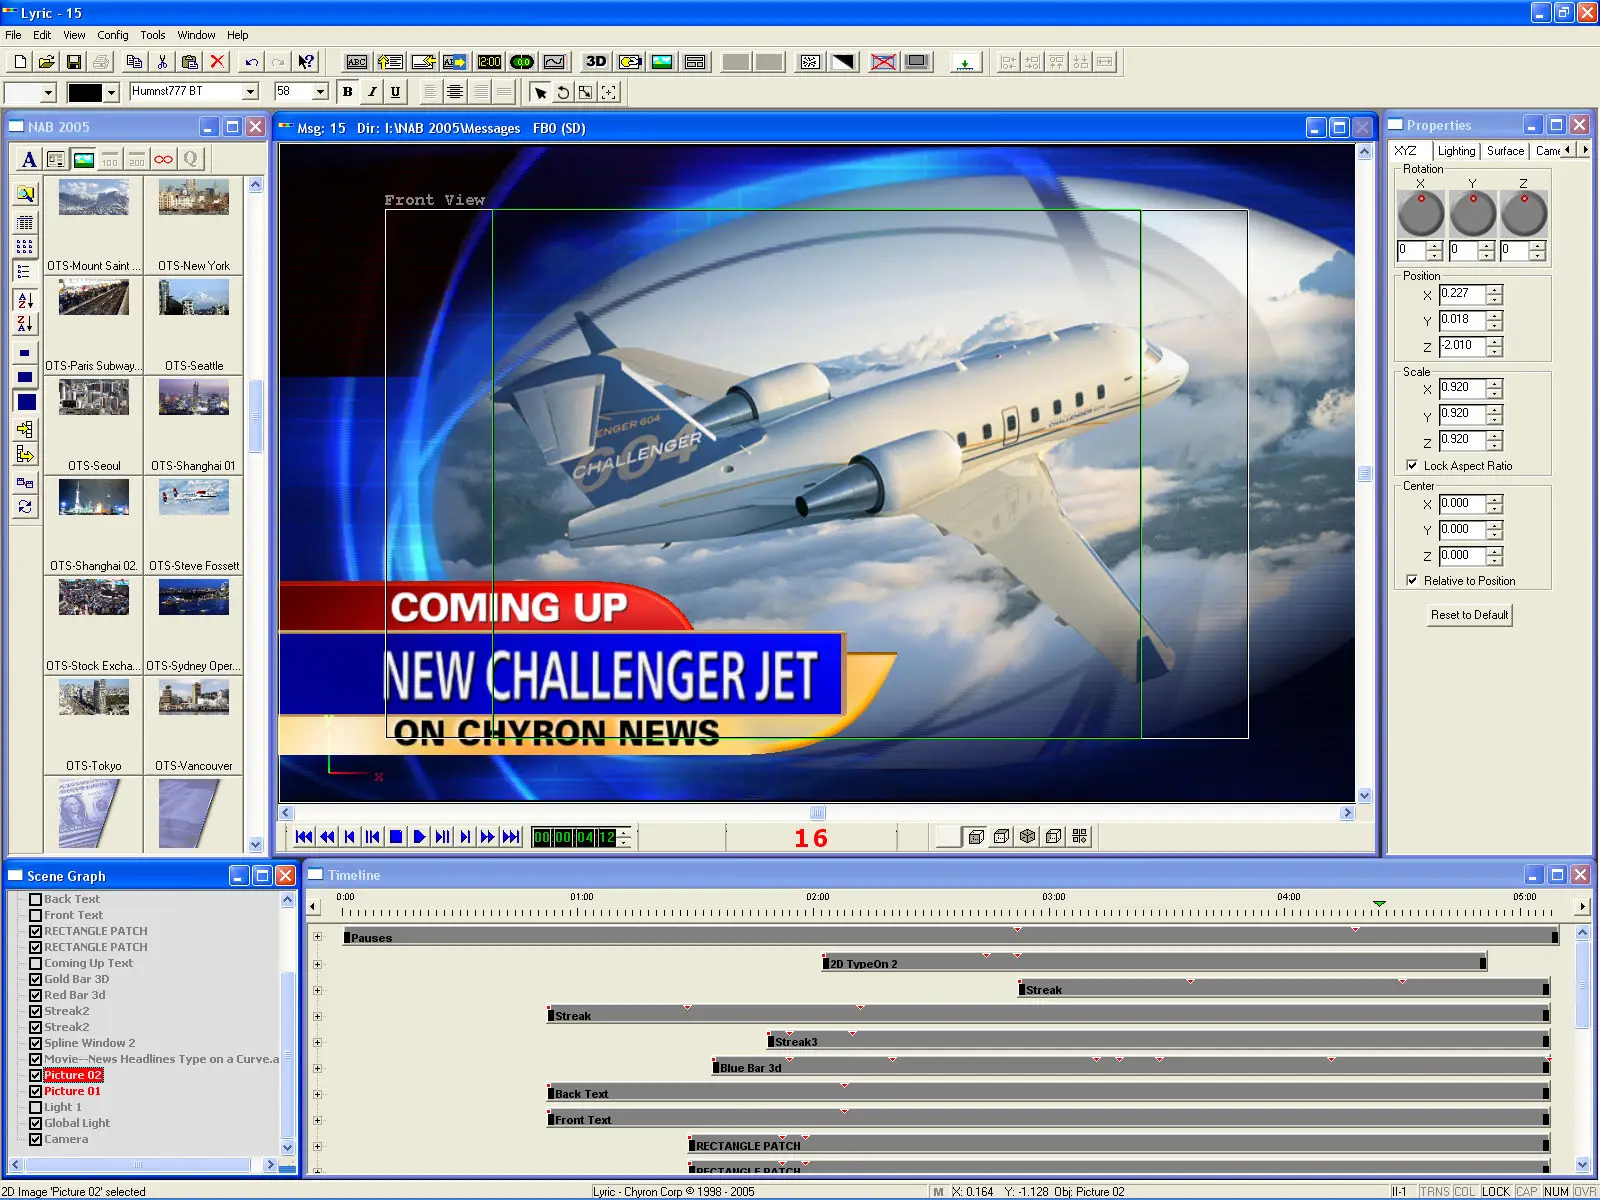Jump to the start of the animation
The width and height of the screenshot is (1600, 1200).
pyautogui.click(x=305, y=837)
